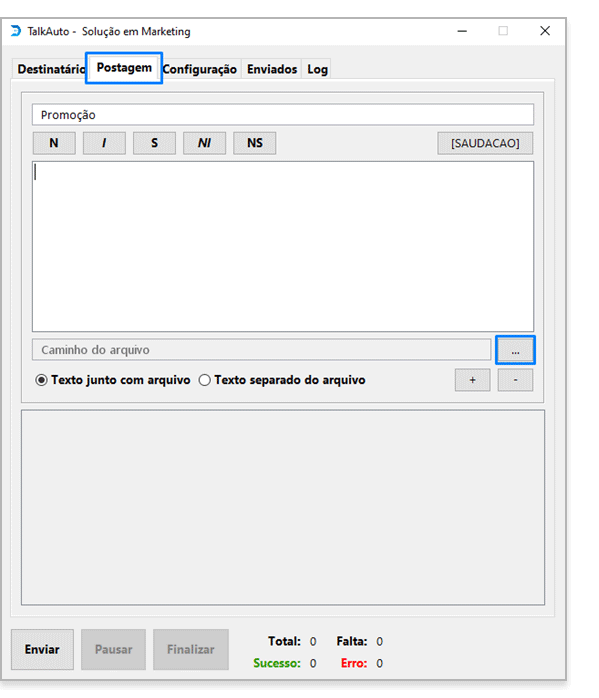Click the TalkAuto logo in title bar
Image resolution: width=599 pixels, height=698 pixels.
tap(16, 31)
